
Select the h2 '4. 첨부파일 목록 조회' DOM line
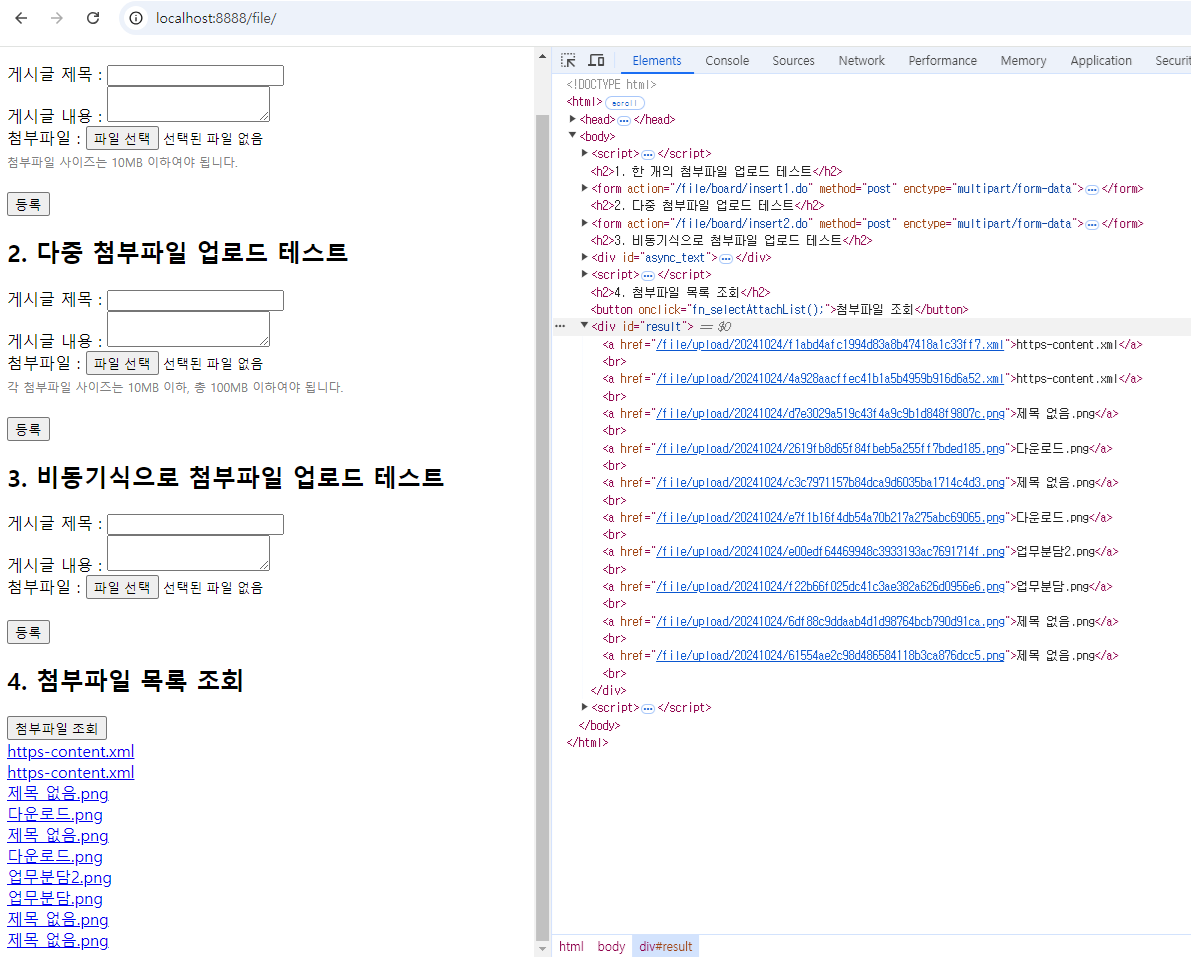[x=681, y=292]
